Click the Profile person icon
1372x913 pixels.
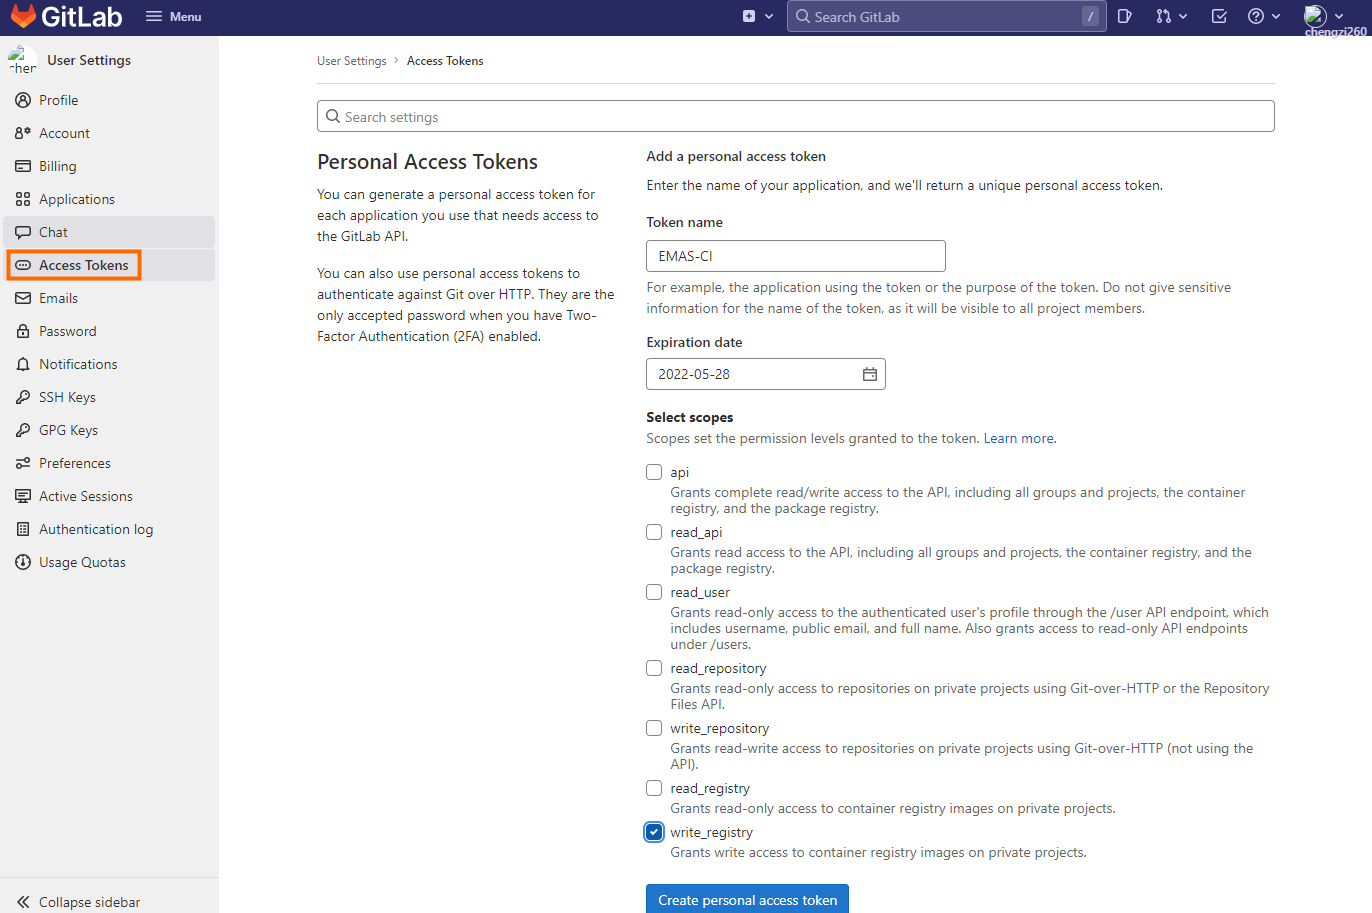[23, 100]
